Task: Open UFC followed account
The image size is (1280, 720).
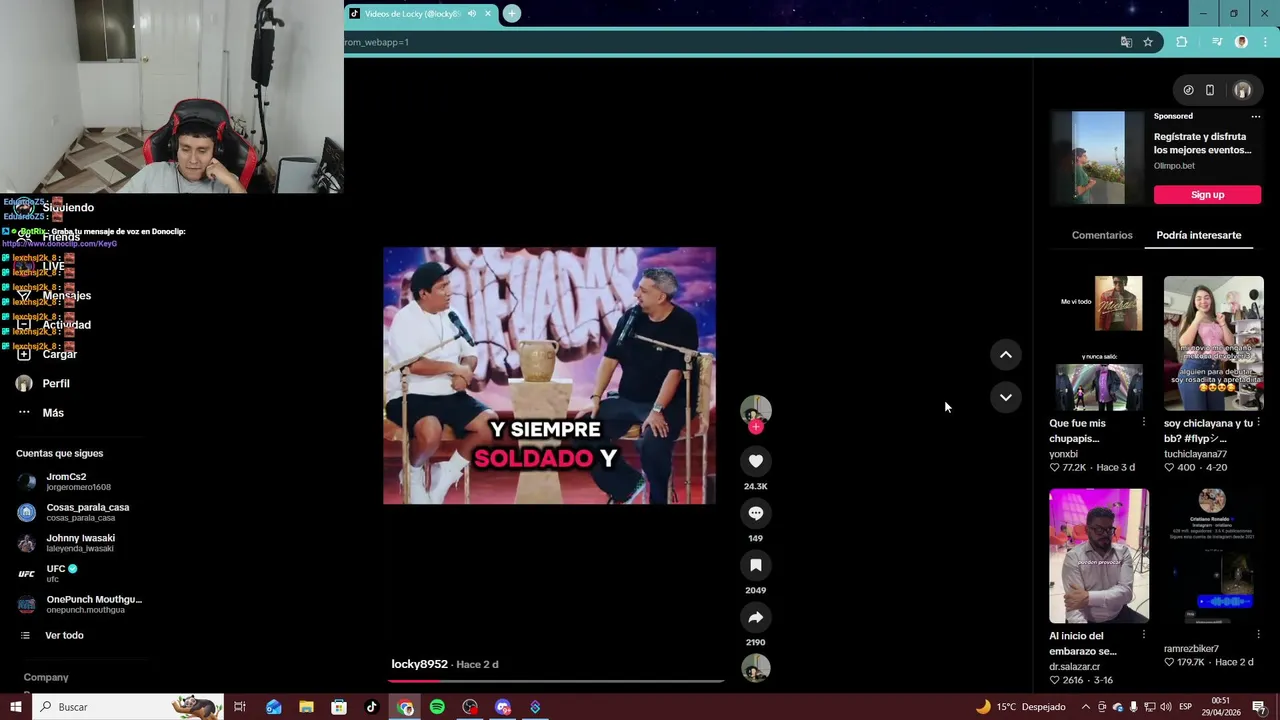Action: click(x=48, y=573)
